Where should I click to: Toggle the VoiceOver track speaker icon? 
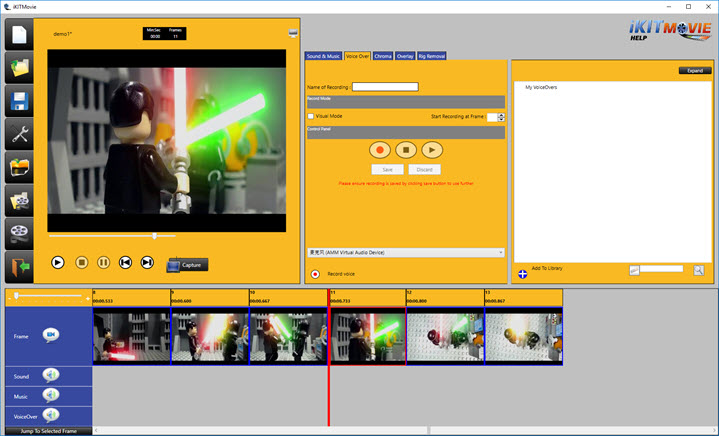(x=51, y=415)
